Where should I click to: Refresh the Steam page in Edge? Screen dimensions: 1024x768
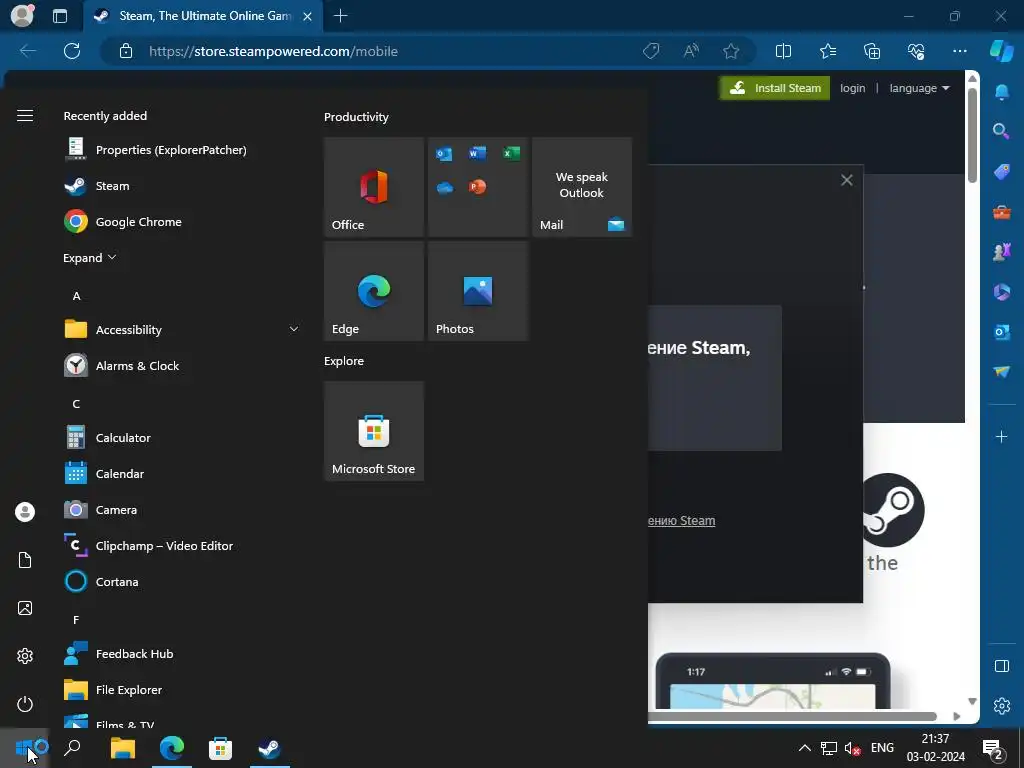tap(72, 51)
